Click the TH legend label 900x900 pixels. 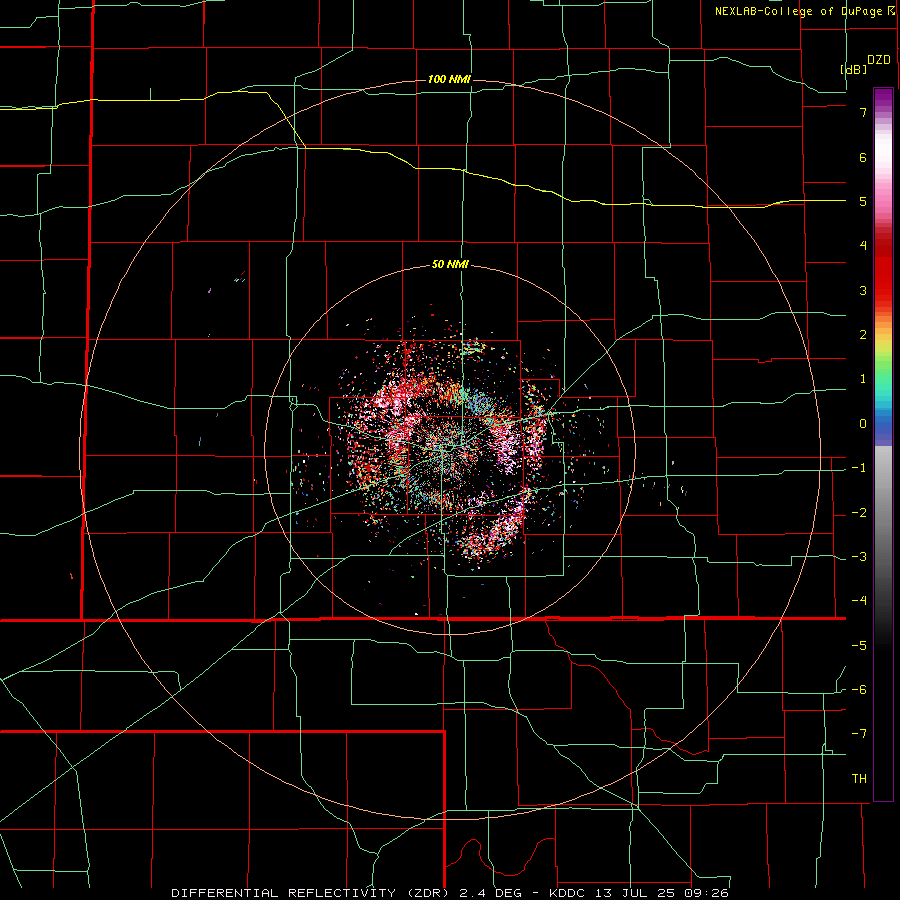(x=859, y=779)
